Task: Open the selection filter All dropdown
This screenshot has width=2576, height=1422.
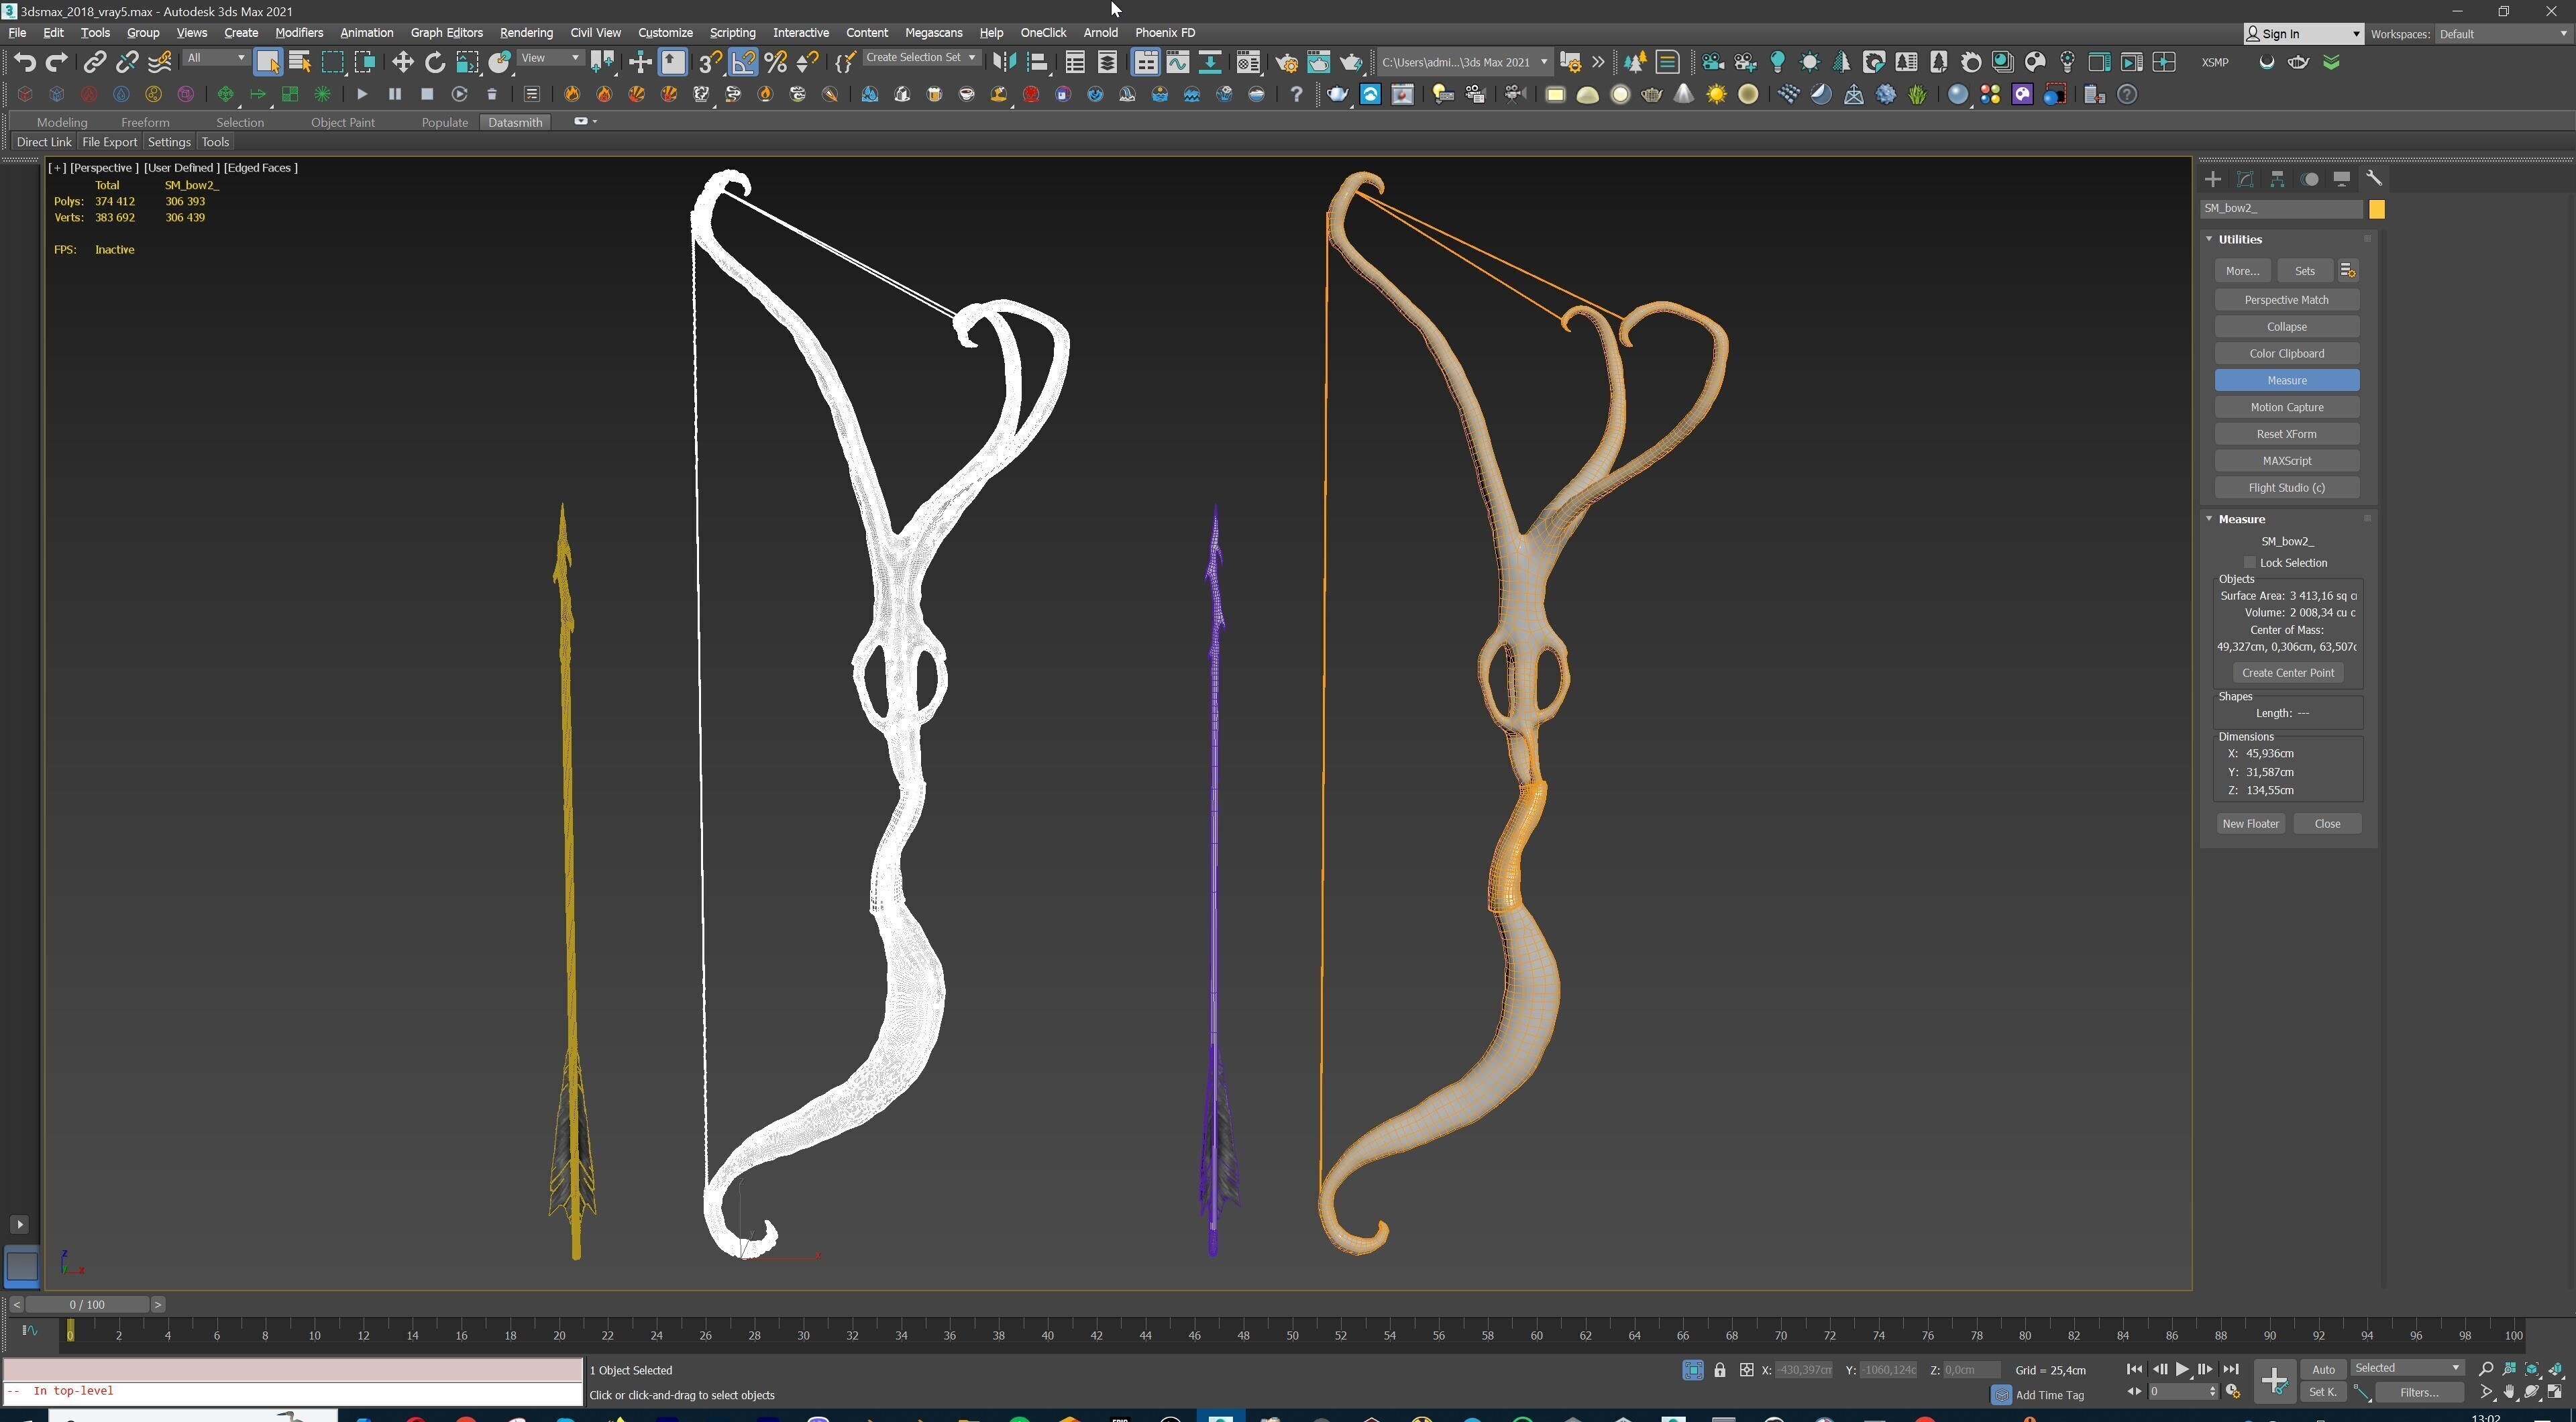Action: (215, 58)
